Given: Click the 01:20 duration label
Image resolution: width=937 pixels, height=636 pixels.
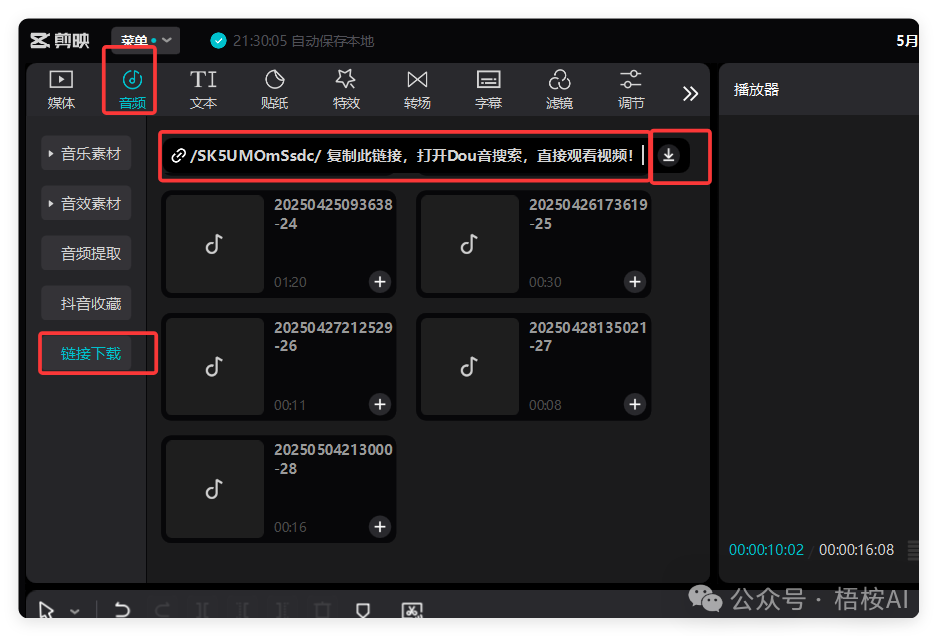Looking at the screenshot, I should (290, 282).
